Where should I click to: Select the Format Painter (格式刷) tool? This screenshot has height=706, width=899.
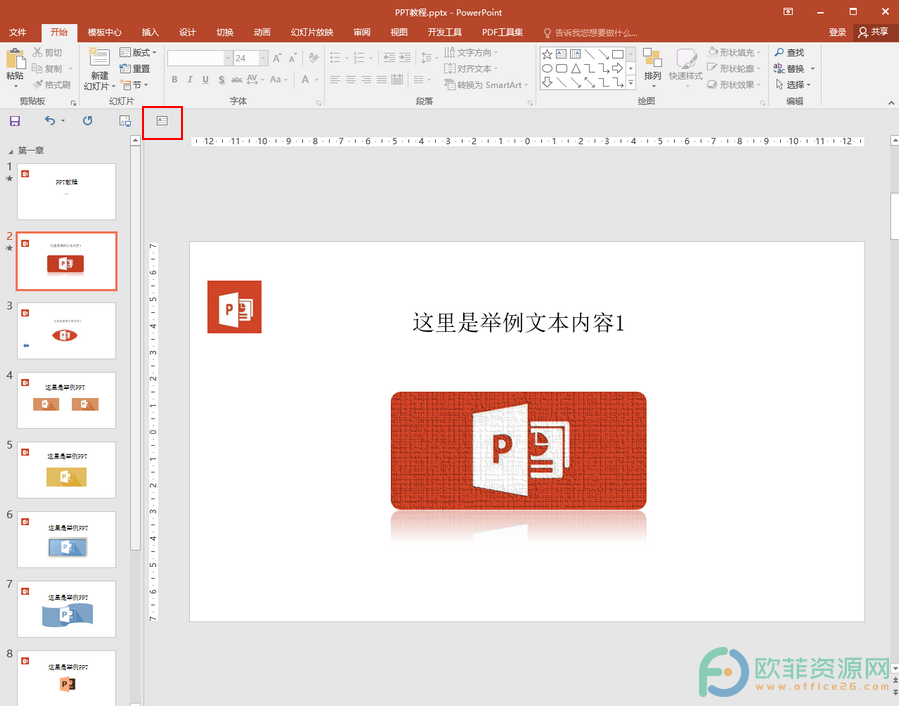tap(52, 85)
